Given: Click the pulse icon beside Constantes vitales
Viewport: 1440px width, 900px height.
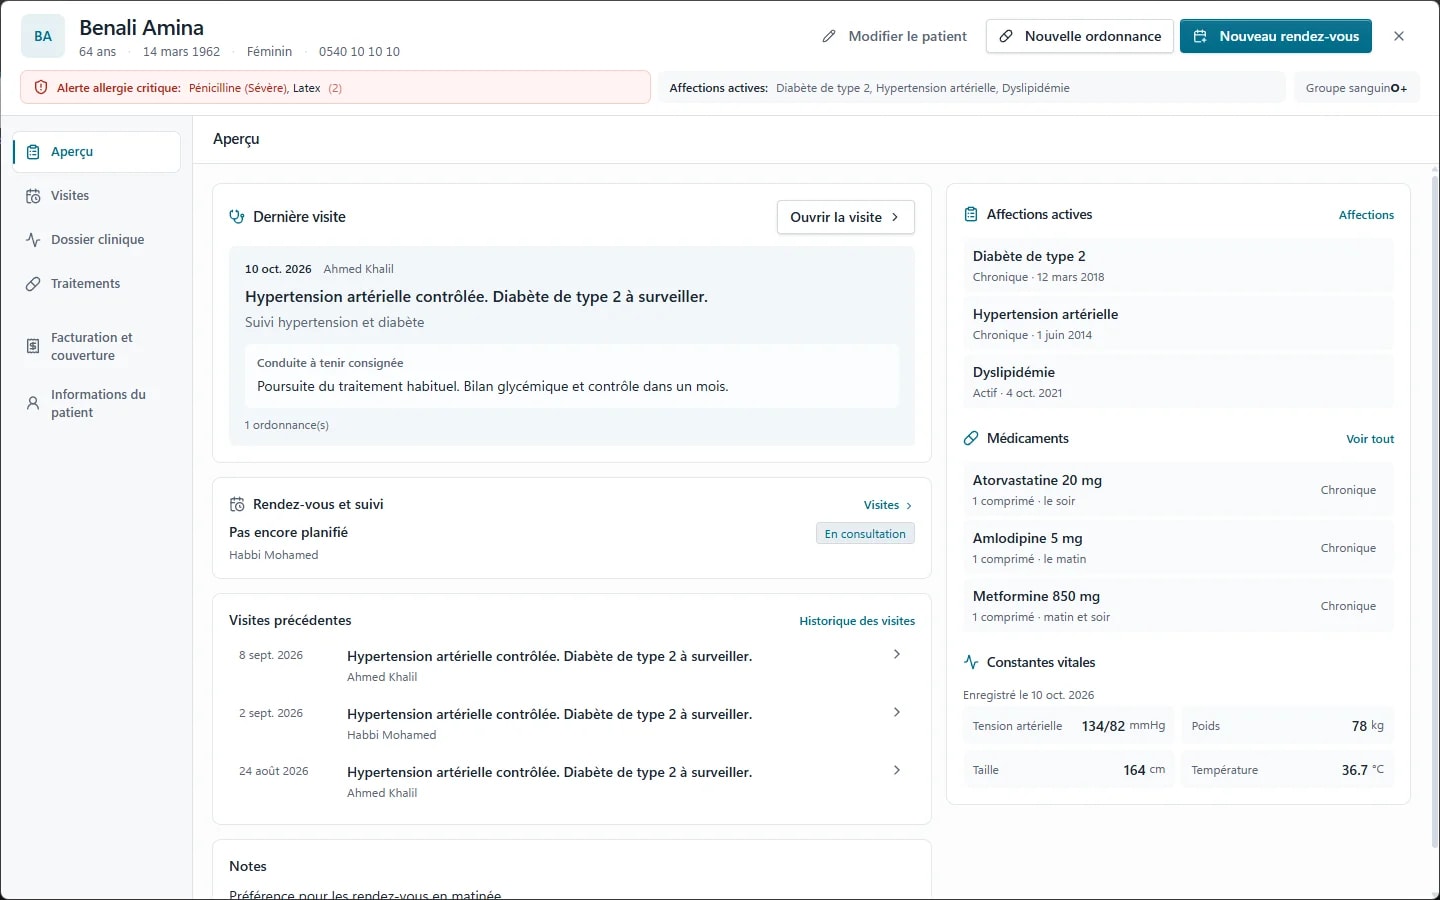Looking at the screenshot, I should 971,663.
